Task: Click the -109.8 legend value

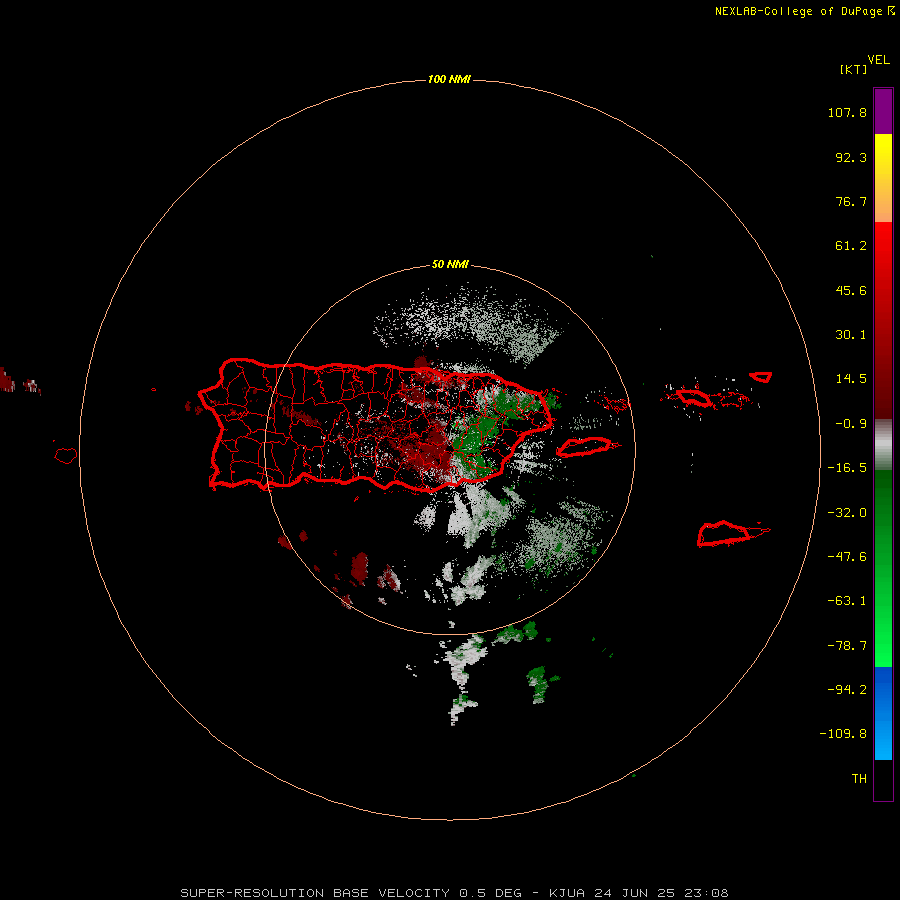Action: tap(843, 734)
